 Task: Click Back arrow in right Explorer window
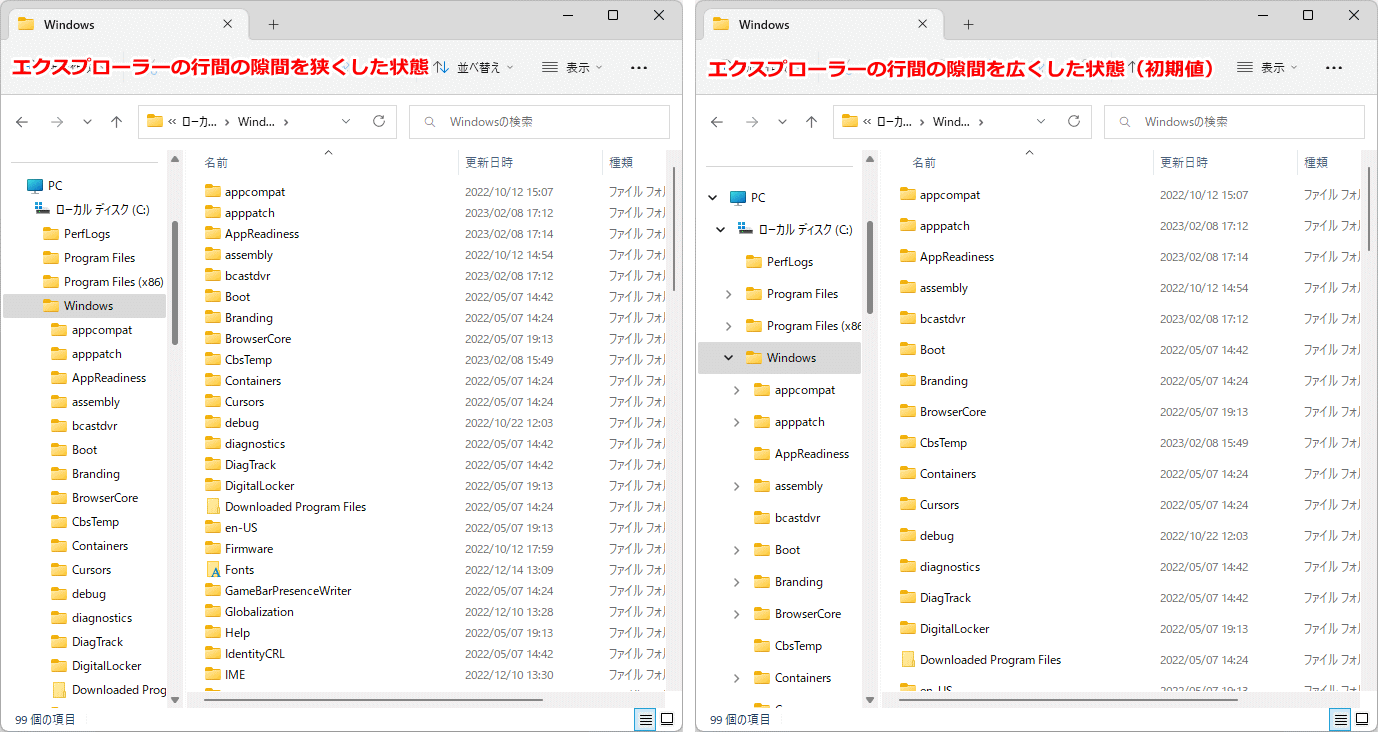(x=717, y=122)
